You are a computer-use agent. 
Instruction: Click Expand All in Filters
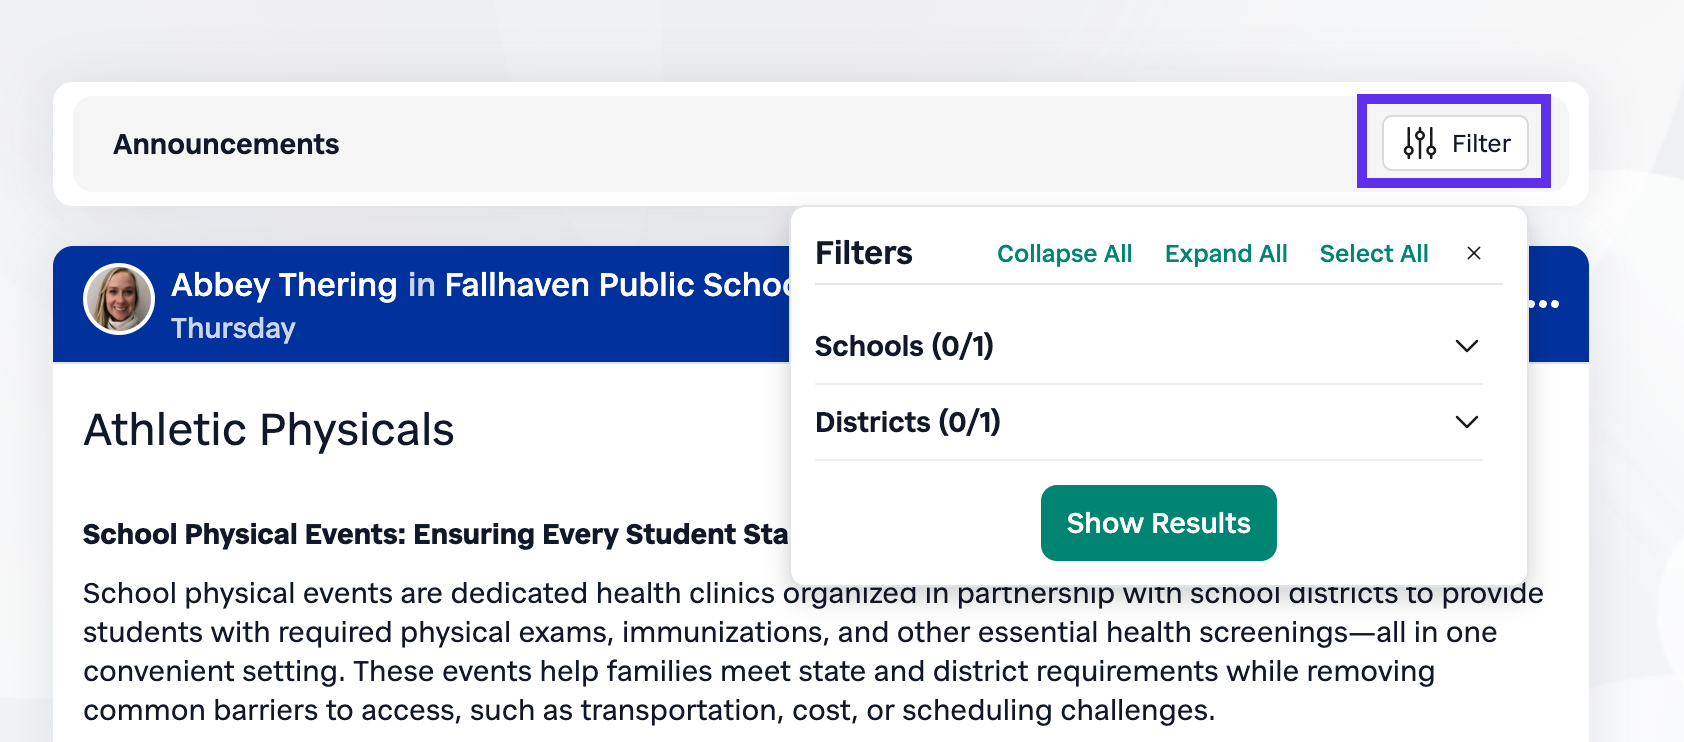coord(1225,254)
